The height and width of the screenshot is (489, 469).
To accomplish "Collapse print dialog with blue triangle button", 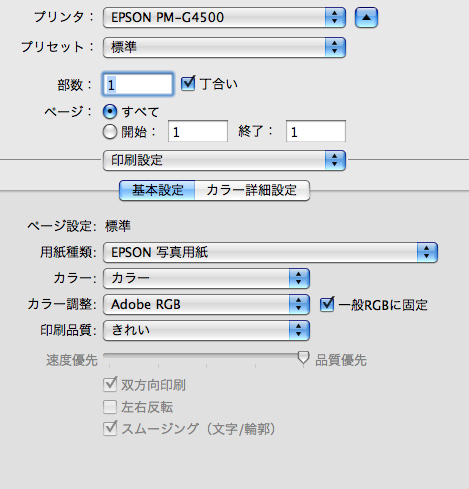I will point(366,17).
